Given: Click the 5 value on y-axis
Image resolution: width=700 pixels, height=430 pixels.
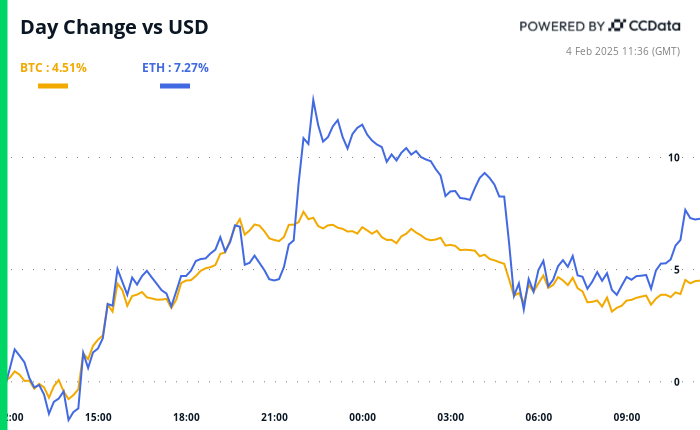Looking at the screenshot, I should (677, 269).
